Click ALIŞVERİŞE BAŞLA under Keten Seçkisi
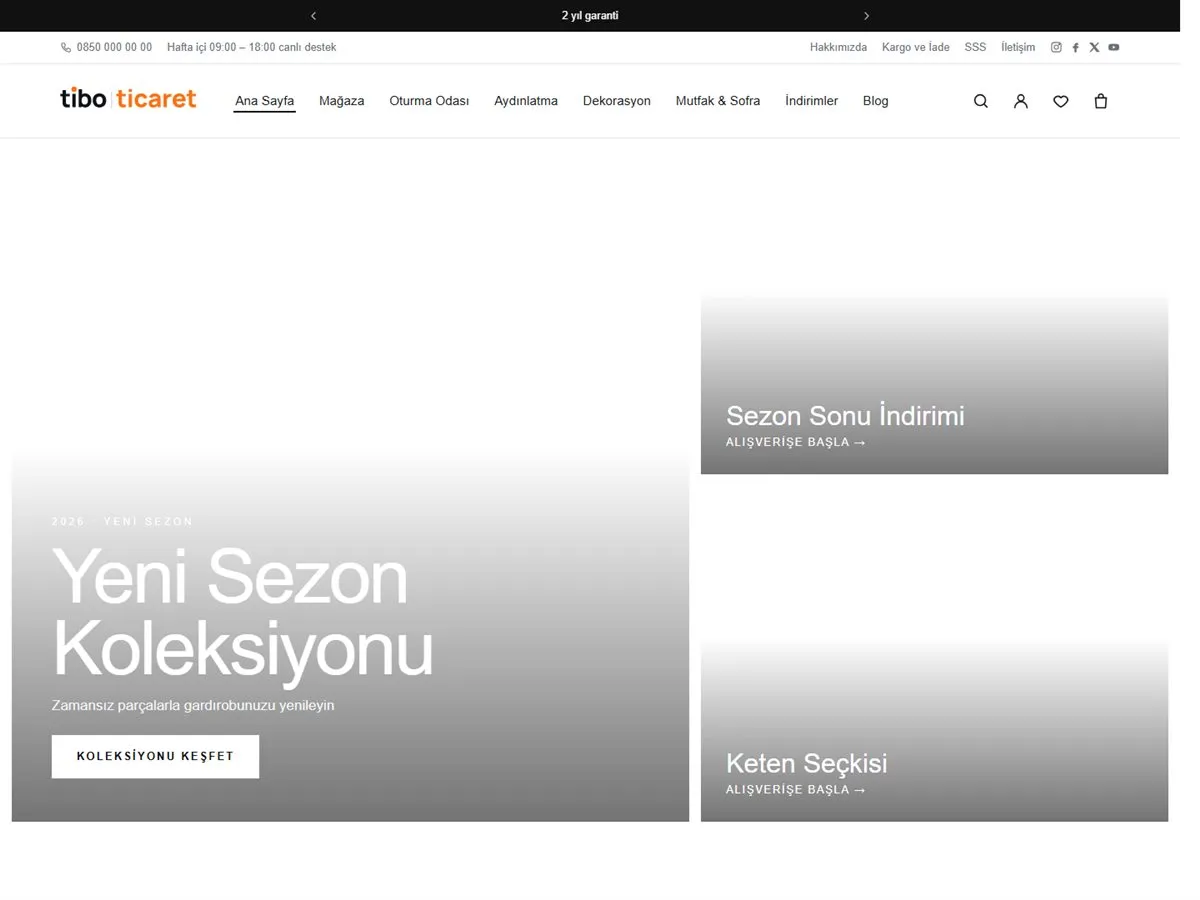 pyautogui.click(x=796, y=790)
